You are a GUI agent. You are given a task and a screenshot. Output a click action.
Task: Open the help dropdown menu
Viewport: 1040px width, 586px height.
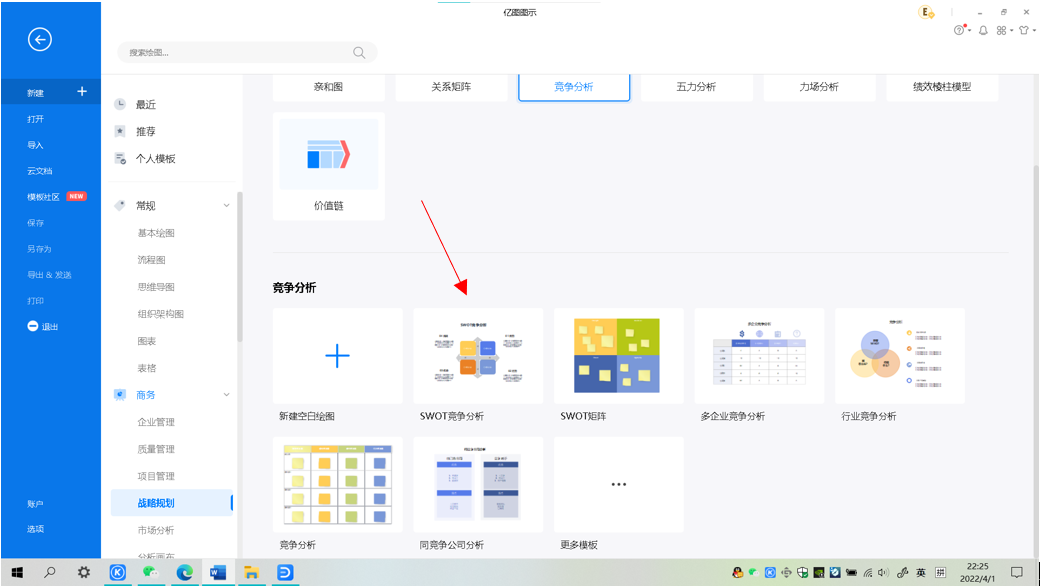pos(963,31)
